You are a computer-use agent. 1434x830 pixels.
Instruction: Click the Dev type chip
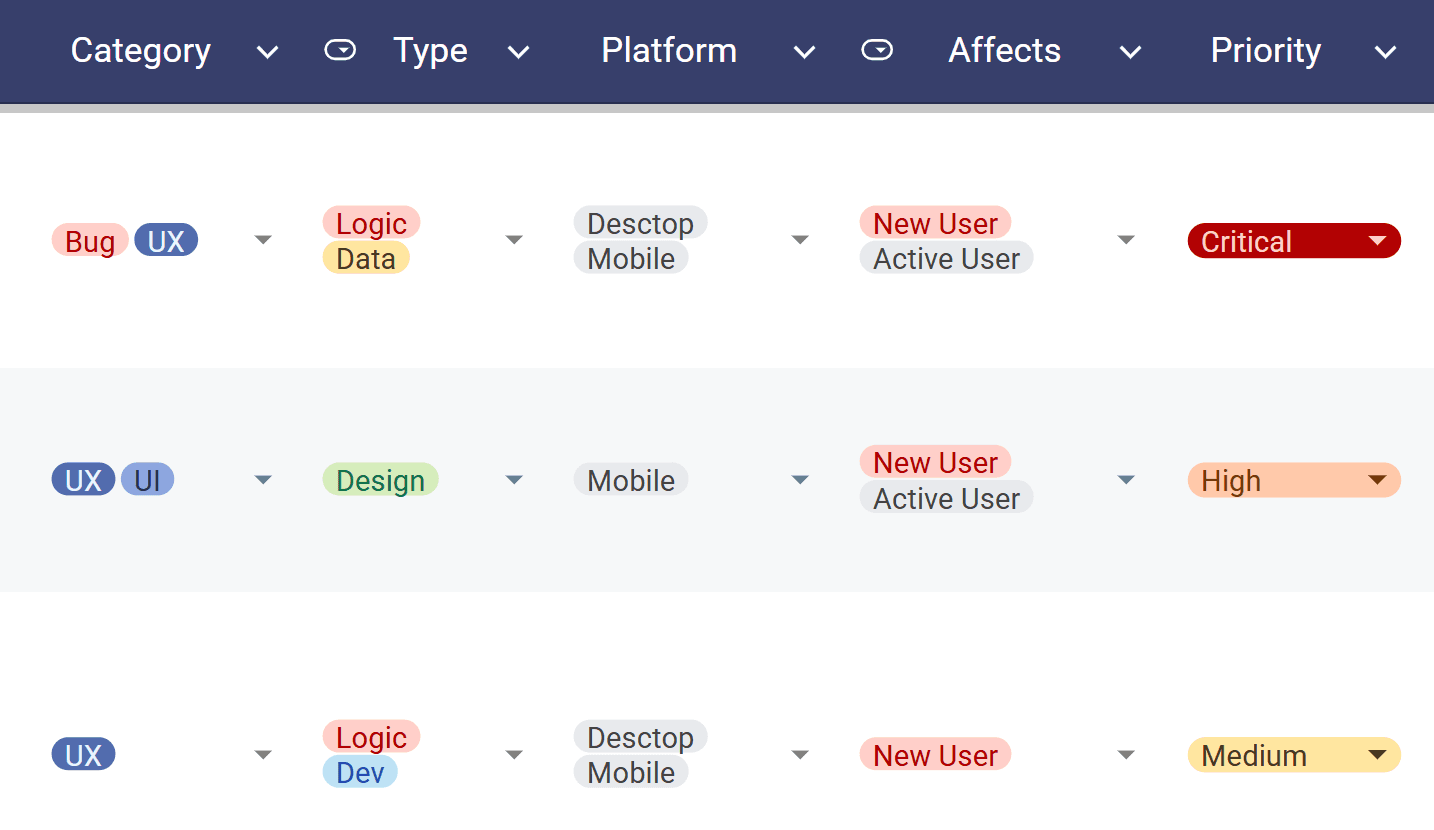(x=360, y=772)
